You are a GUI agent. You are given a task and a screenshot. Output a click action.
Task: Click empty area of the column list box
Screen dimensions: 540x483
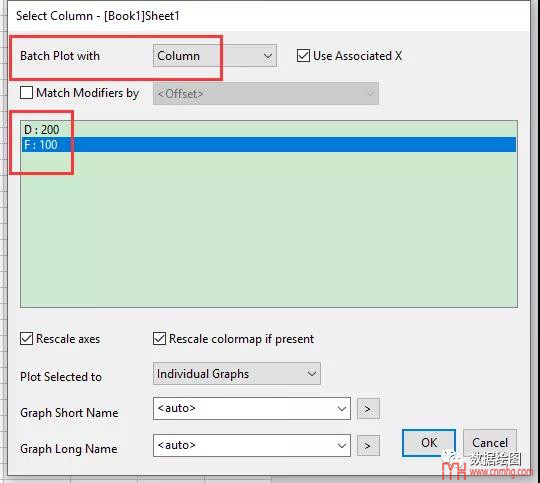269,229
